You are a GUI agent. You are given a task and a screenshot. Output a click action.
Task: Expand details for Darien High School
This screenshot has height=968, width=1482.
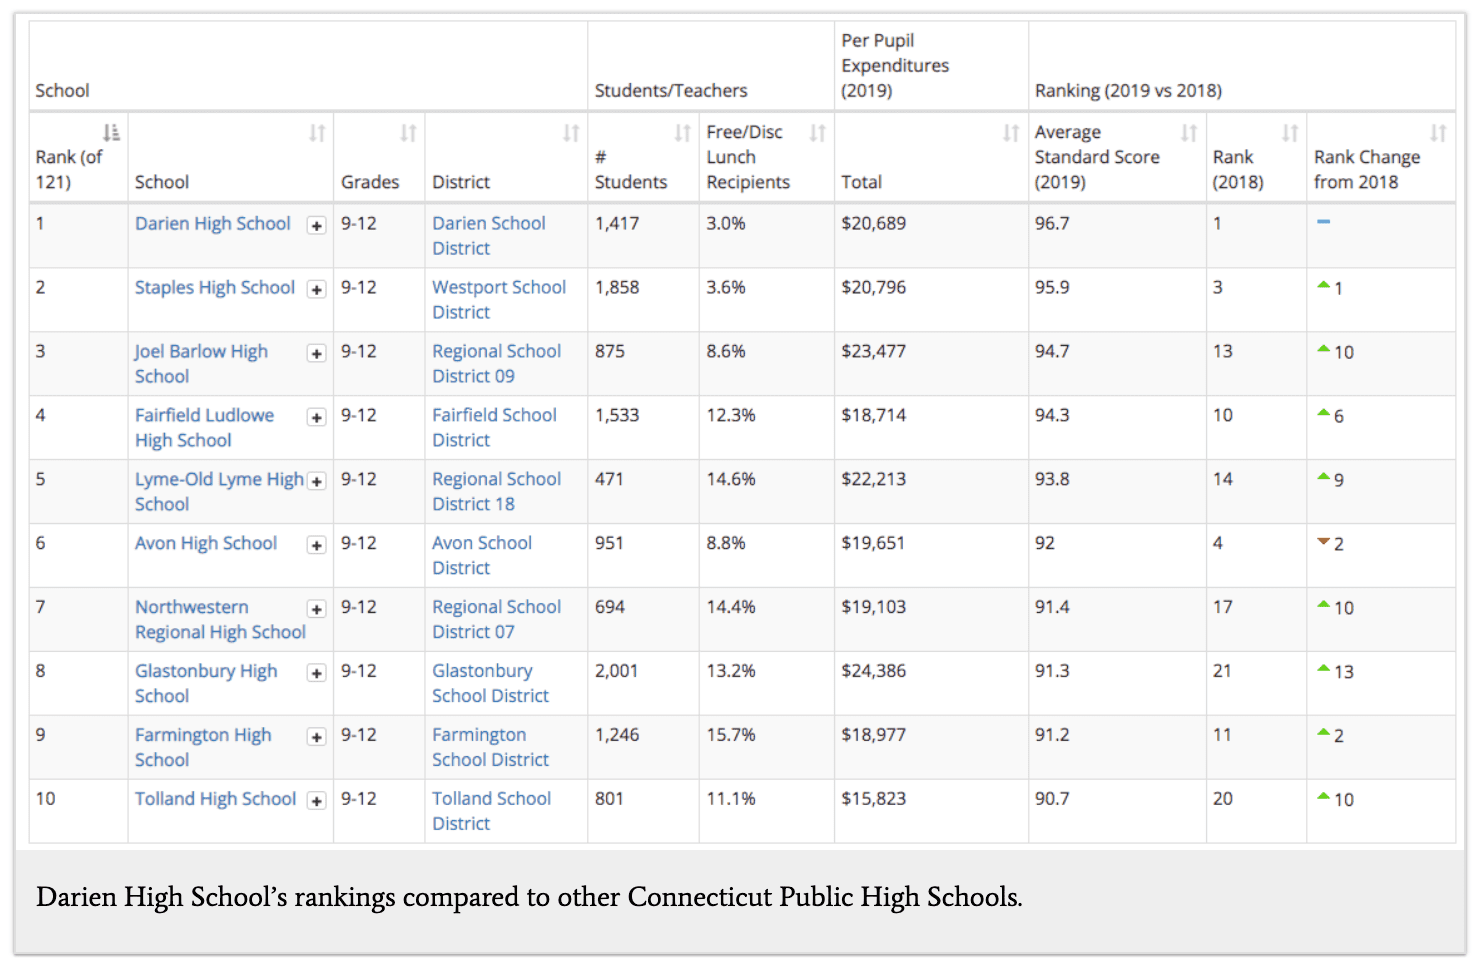[x=316, y=225]
